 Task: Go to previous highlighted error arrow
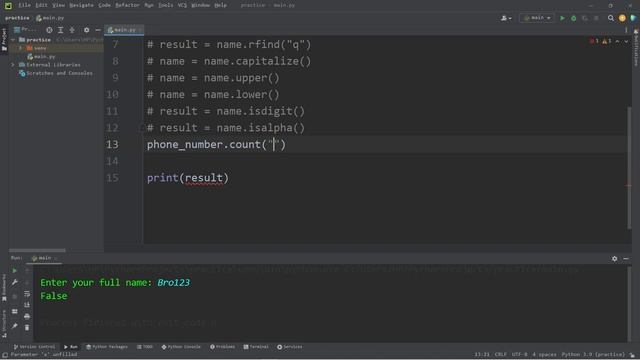(x=618, y=41)
